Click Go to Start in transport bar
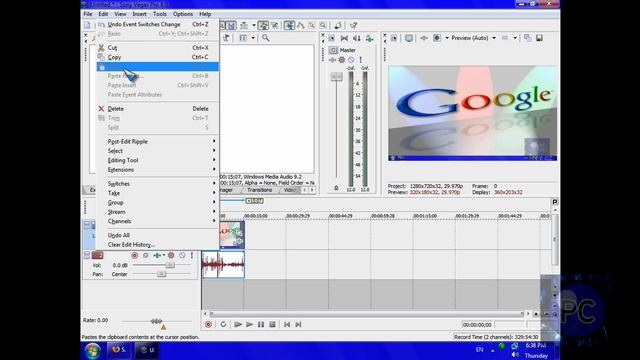 tap(287, 324)
